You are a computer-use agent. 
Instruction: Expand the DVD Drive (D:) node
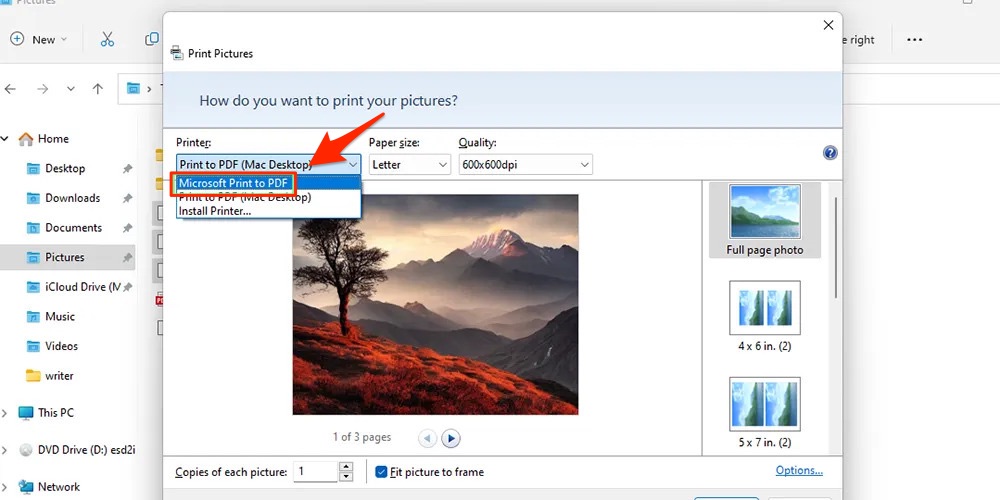[x=5, y=450]
